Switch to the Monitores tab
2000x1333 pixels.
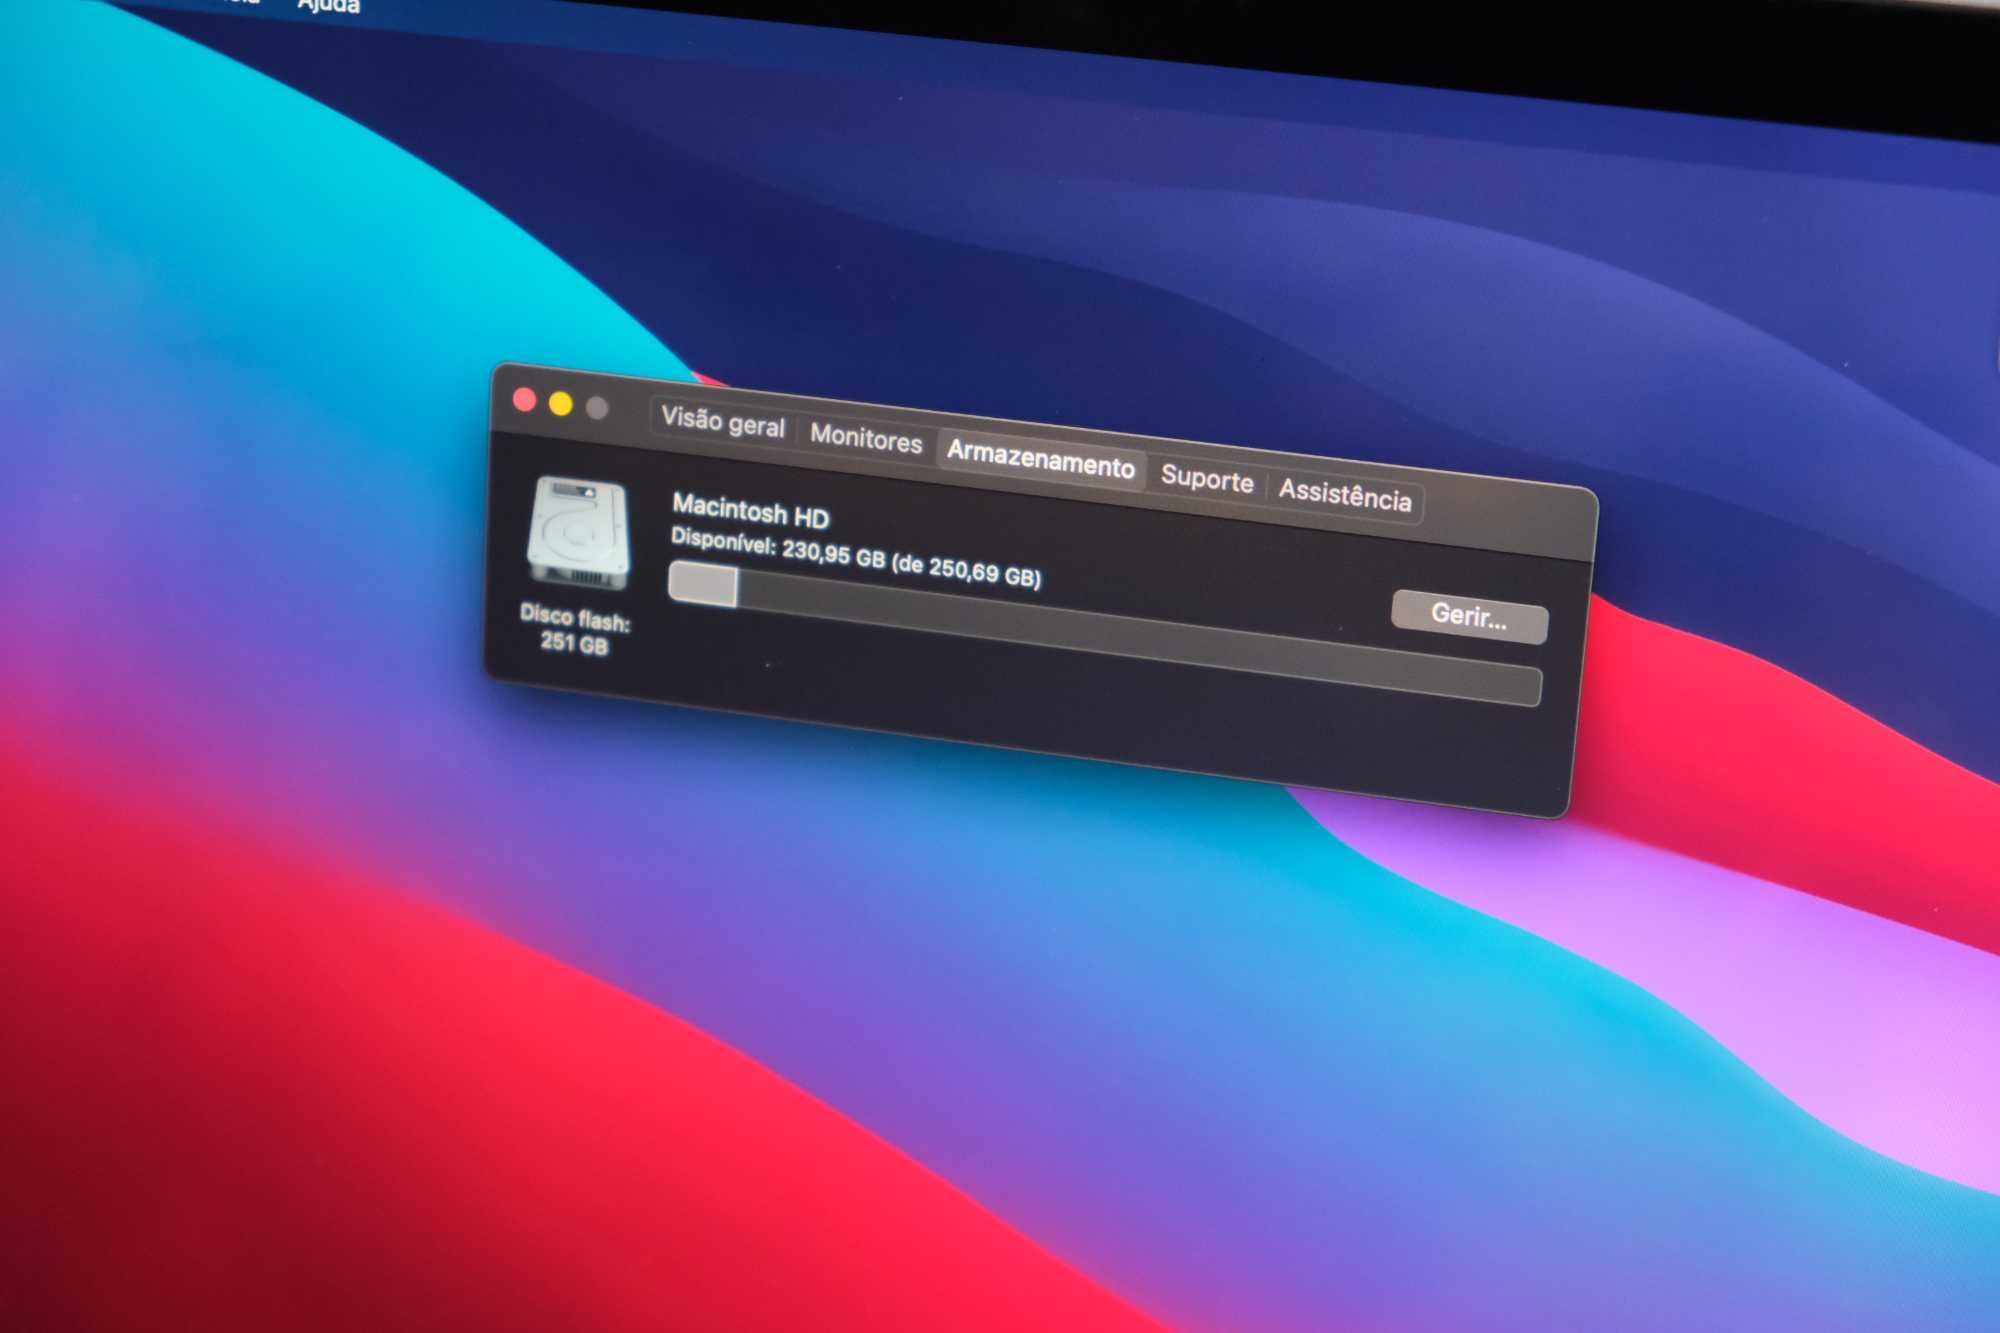pos(866,438)
